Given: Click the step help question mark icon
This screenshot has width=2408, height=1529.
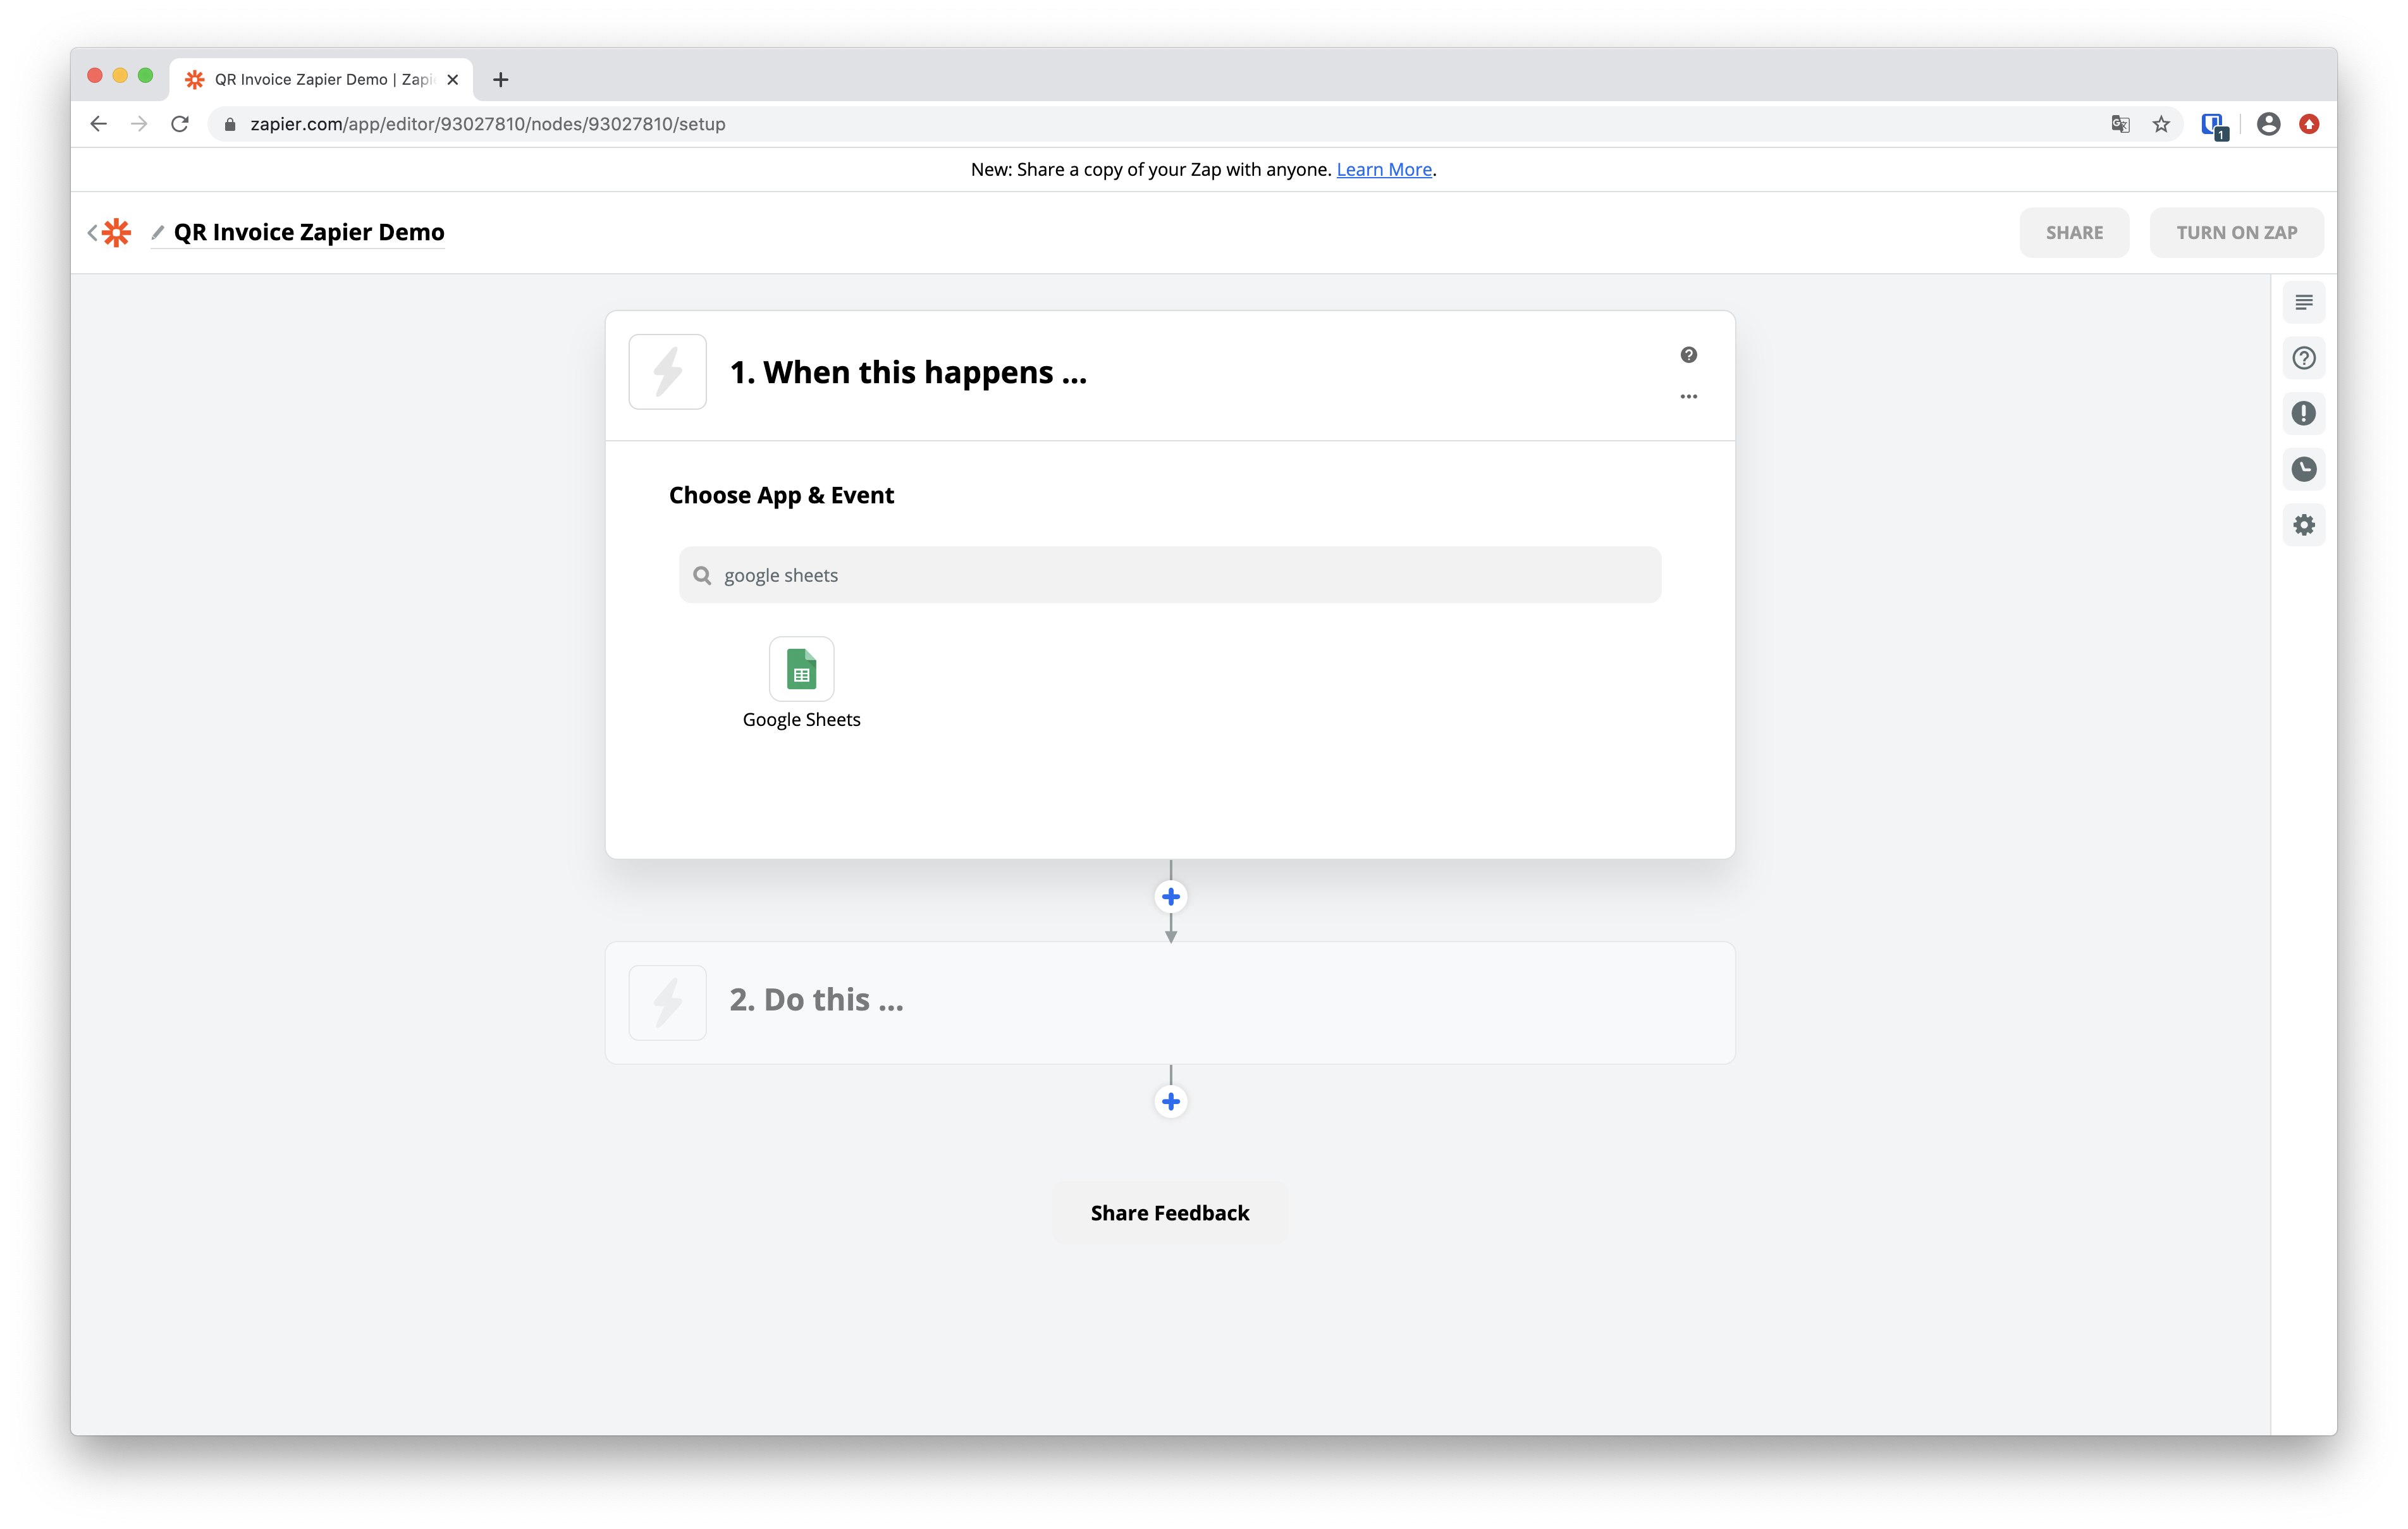Looking at the screenshot, I should (1688, 355).
